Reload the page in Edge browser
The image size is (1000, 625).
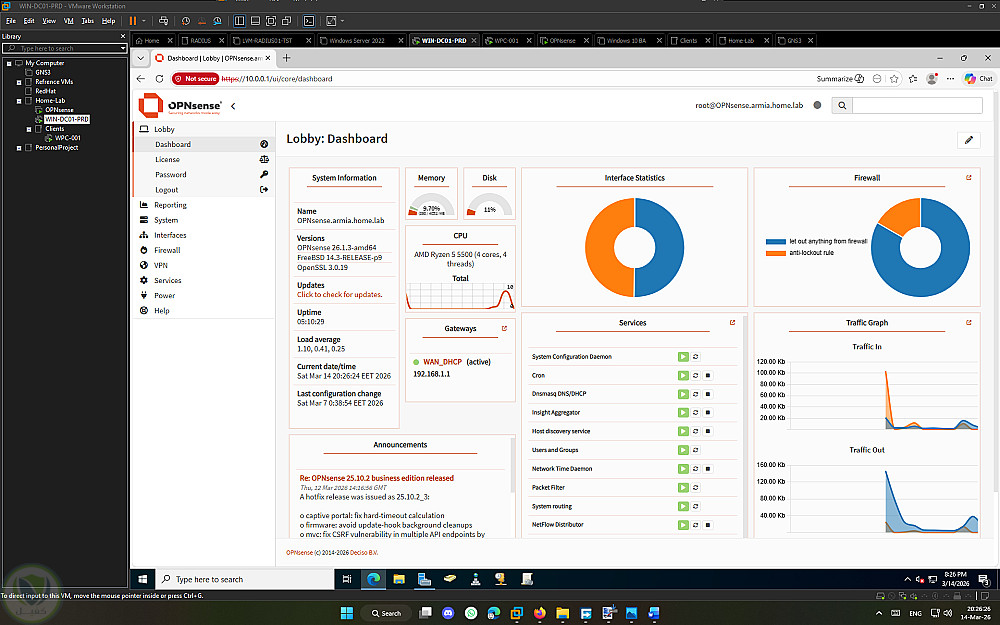point(159,78)
